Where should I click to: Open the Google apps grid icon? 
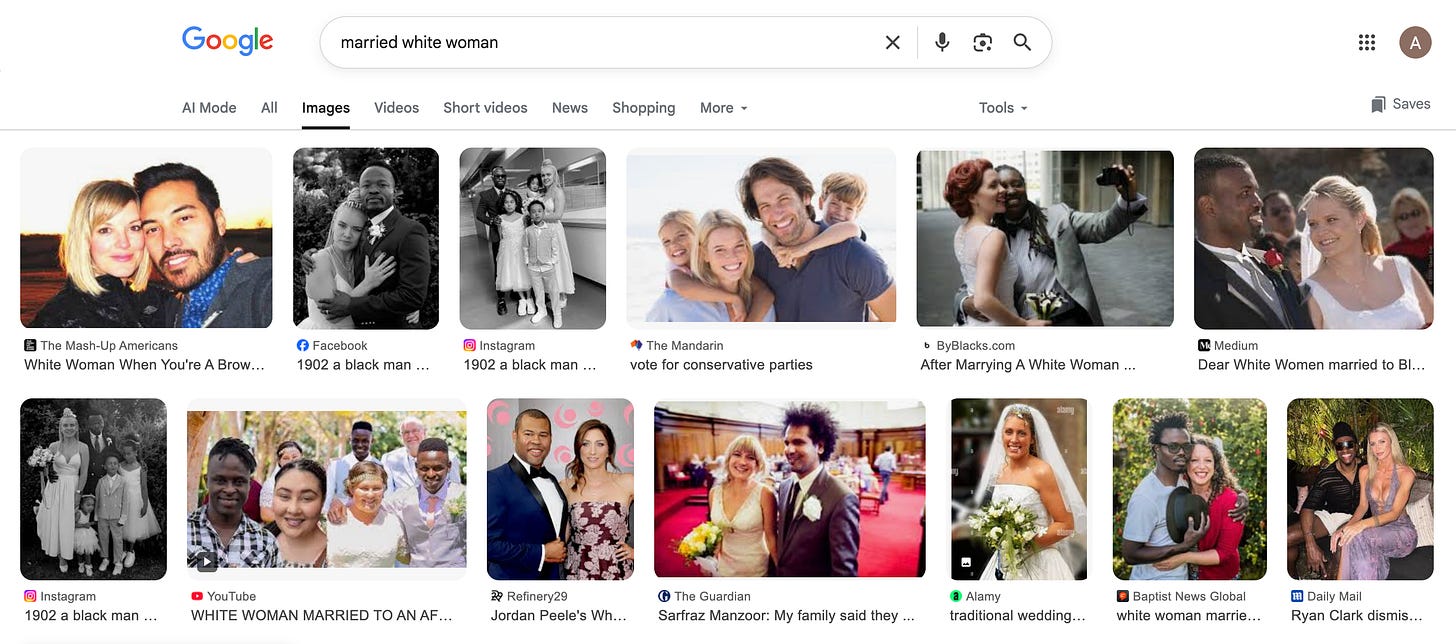(x=1367, y=42)
